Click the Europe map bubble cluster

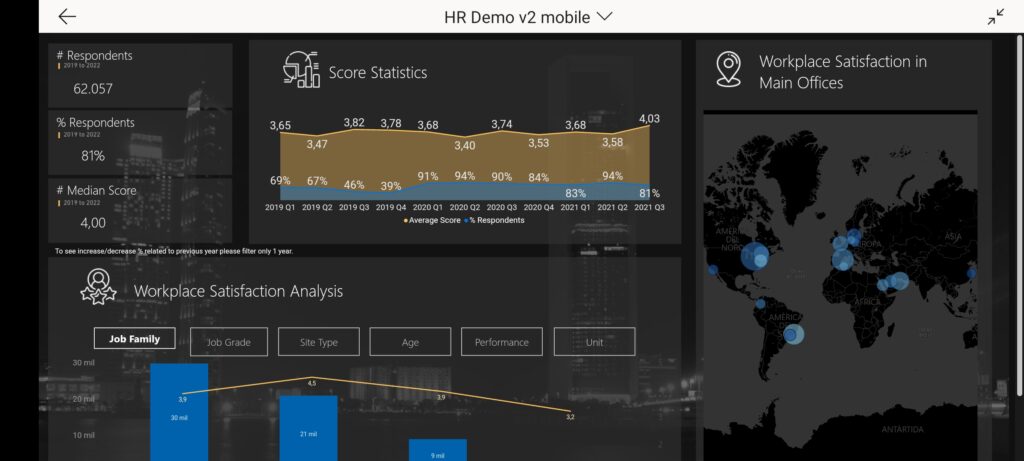coord(843,259)
